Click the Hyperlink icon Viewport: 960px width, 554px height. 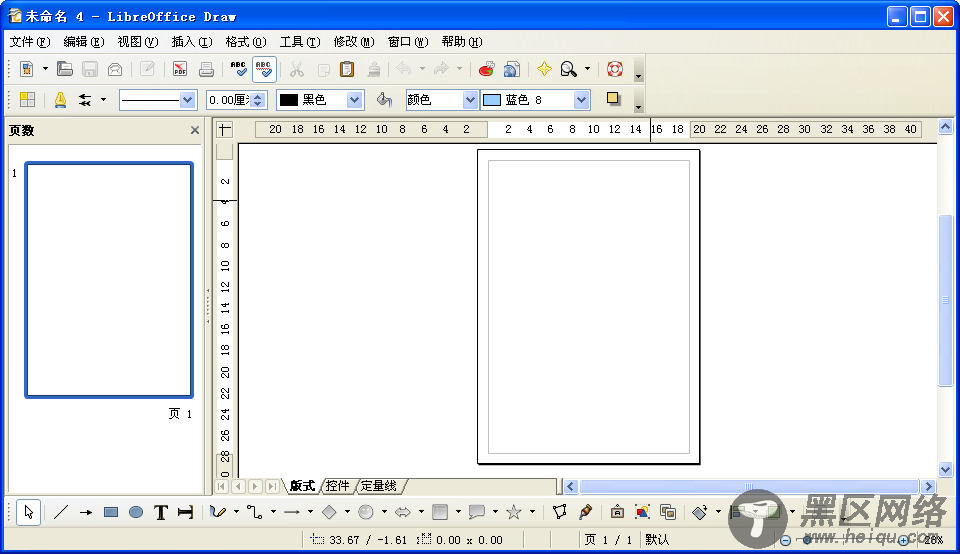tap(511, 69)
